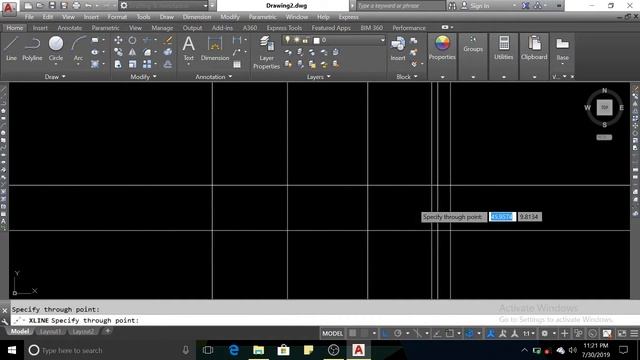Toggle Clean Screen in status bar
640x360 pixels.
[622, 333]
